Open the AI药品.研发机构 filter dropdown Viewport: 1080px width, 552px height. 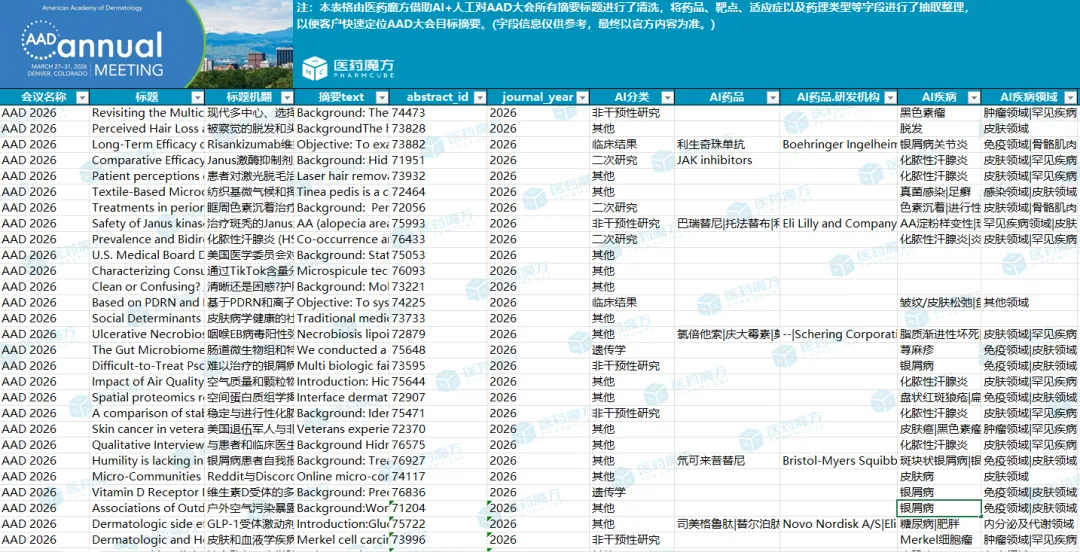point(890,97)
